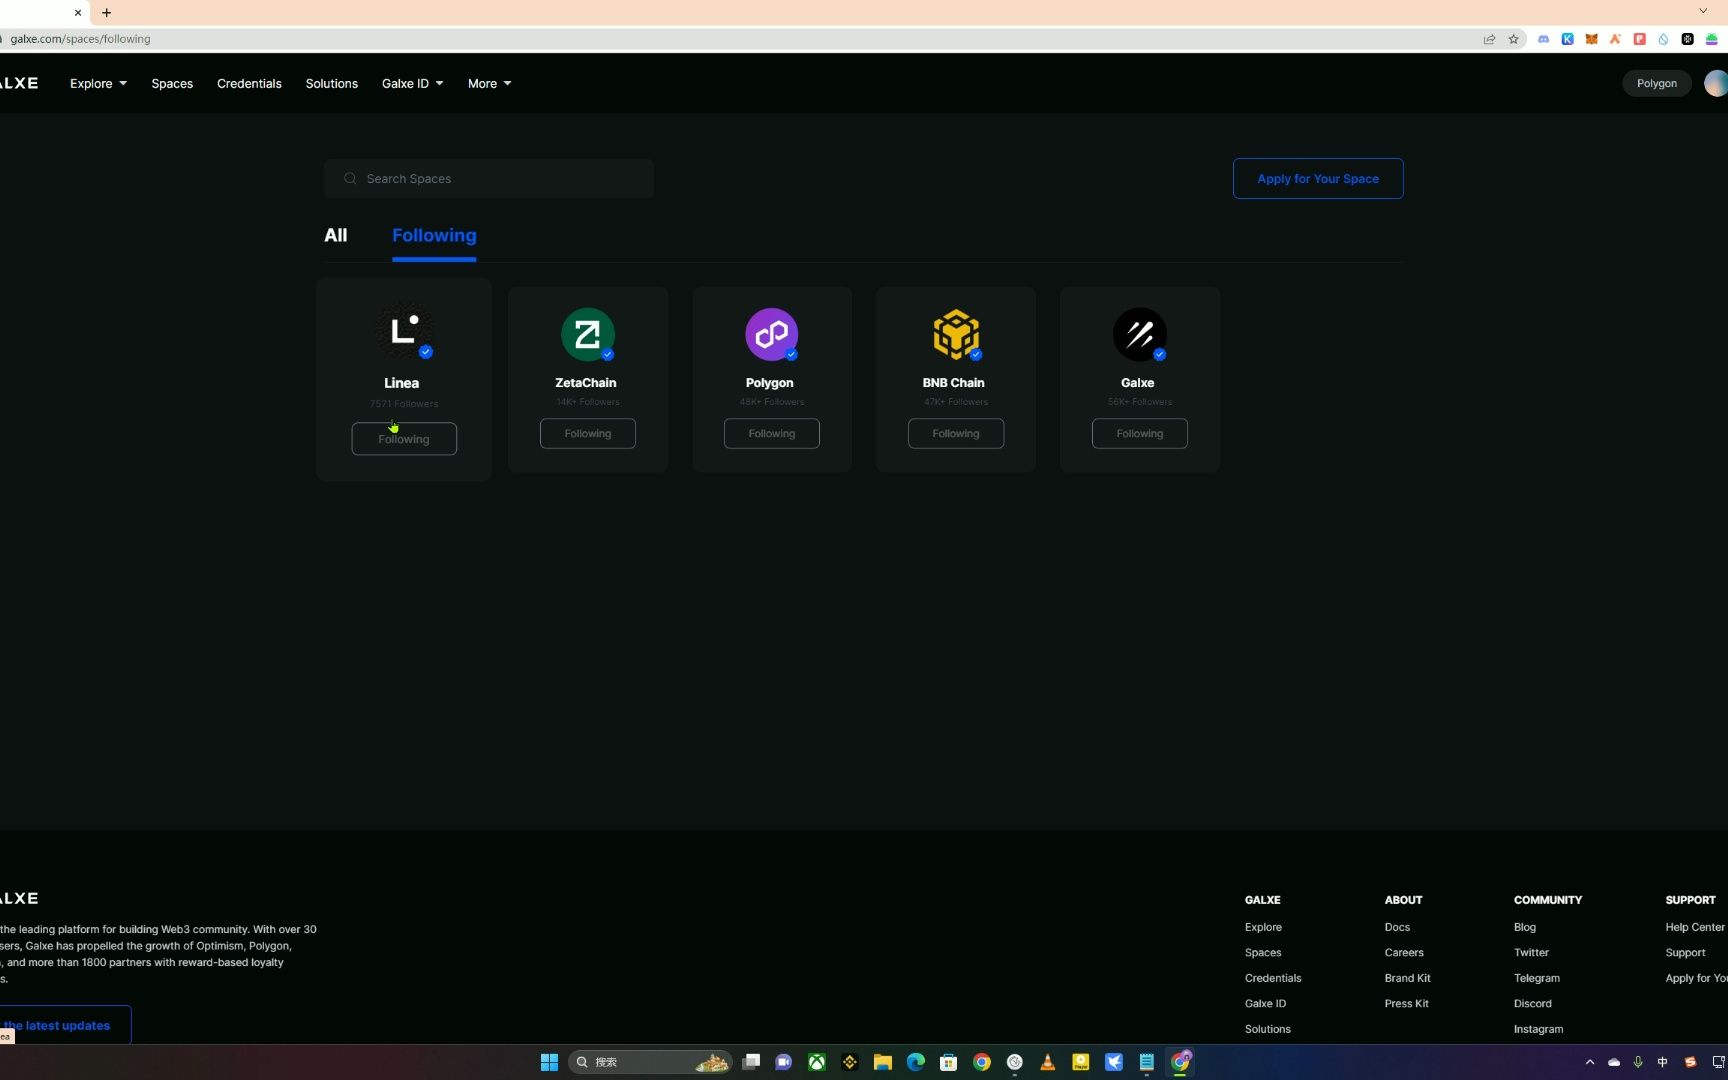Expand the More dropdown menu

pyautogui.click(x=489, y=83)
